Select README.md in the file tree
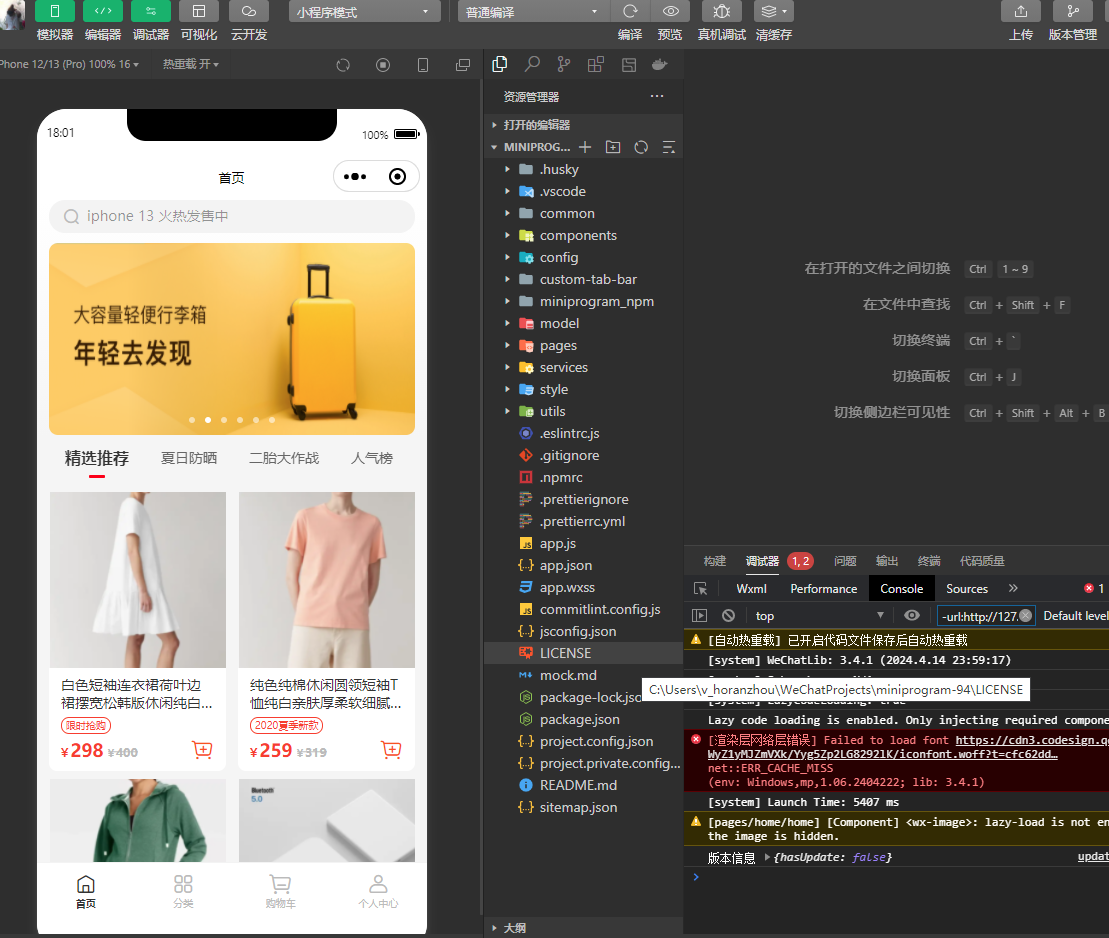Image resolution: width=1109 pixels, height=938 pixels. pyautogui.click(x=583, y=786)
